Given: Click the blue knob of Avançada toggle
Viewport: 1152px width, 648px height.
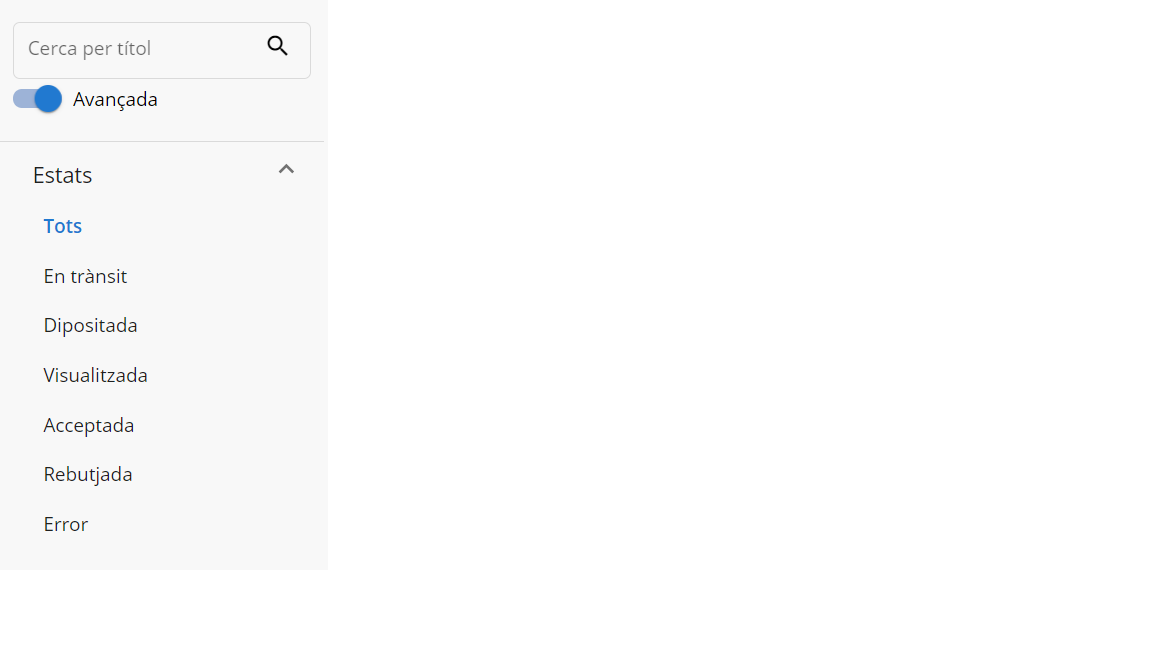Looking at the screenshot, I should (48, 98).
